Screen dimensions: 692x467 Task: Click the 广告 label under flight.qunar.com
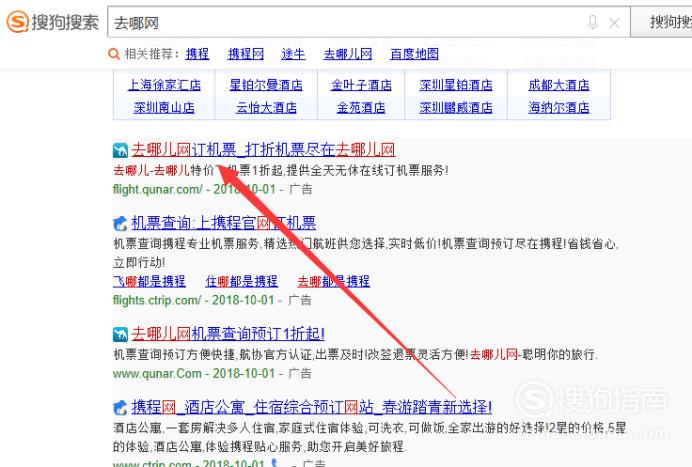coord(301,190)
